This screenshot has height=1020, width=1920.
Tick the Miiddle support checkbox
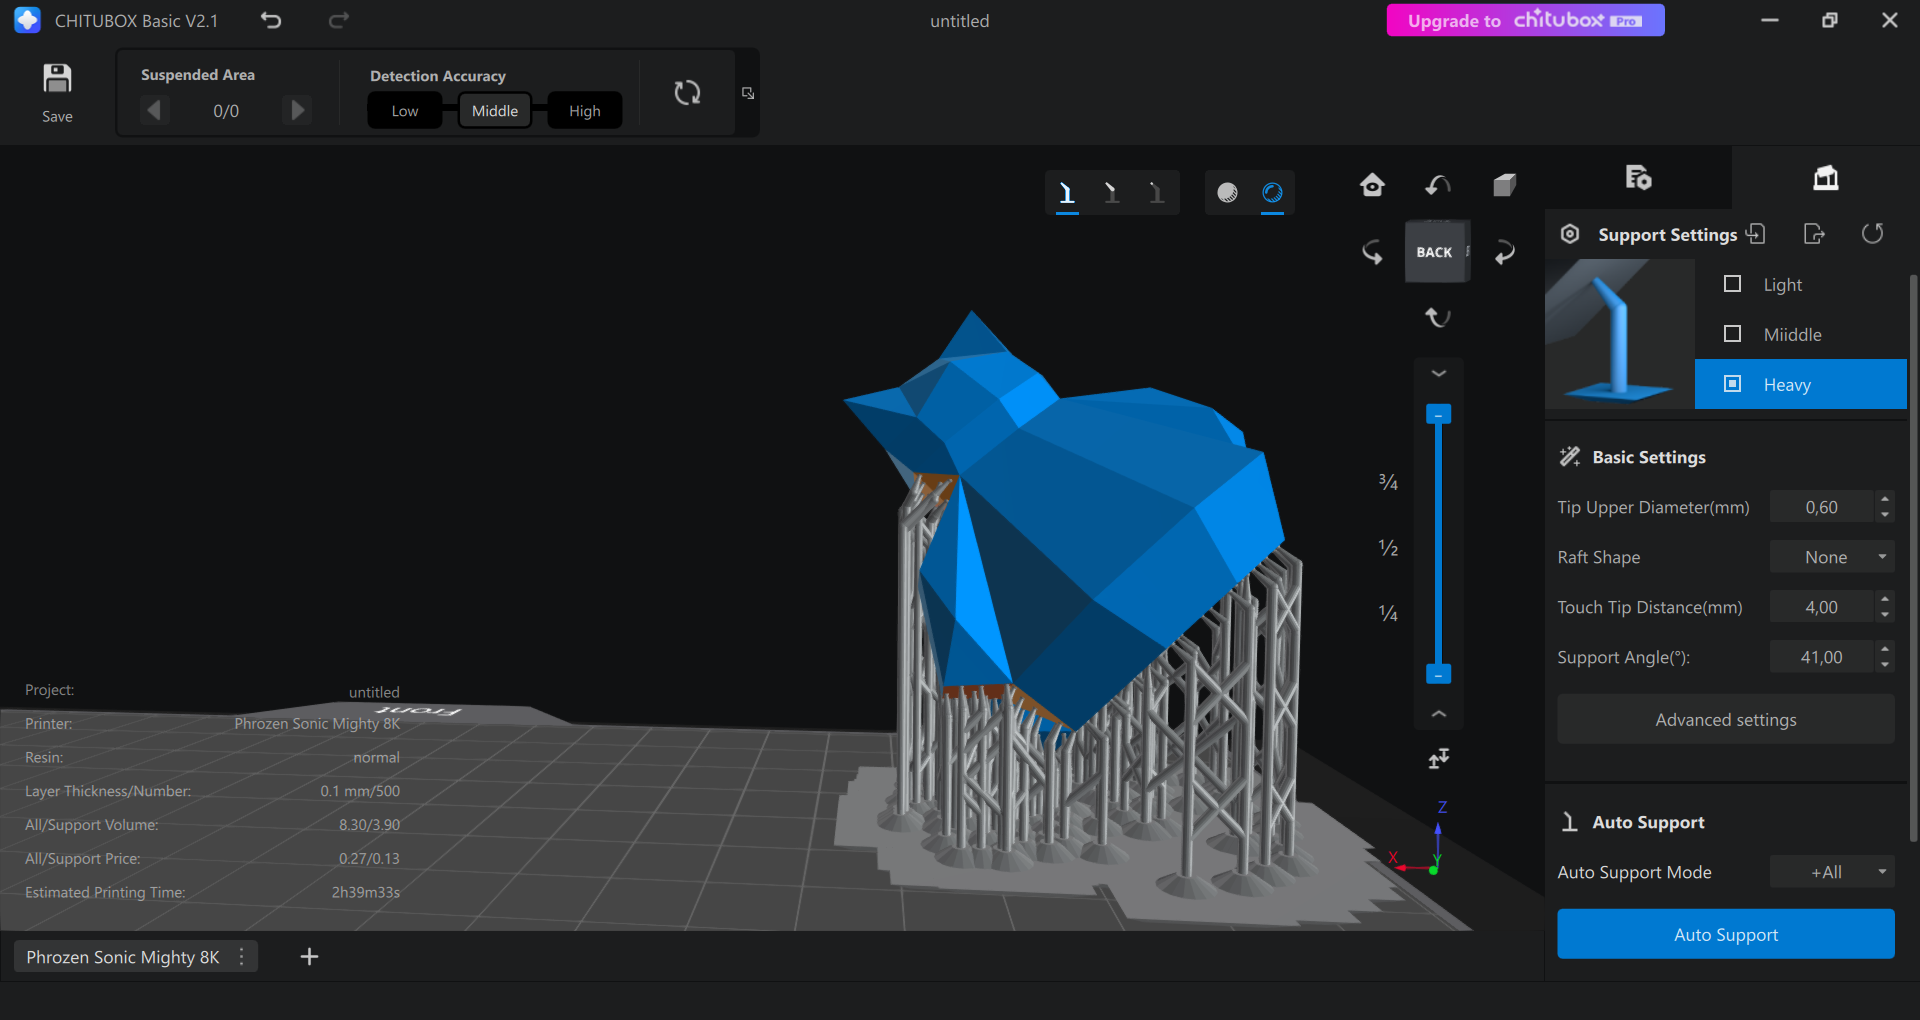tap(1733, 334)
